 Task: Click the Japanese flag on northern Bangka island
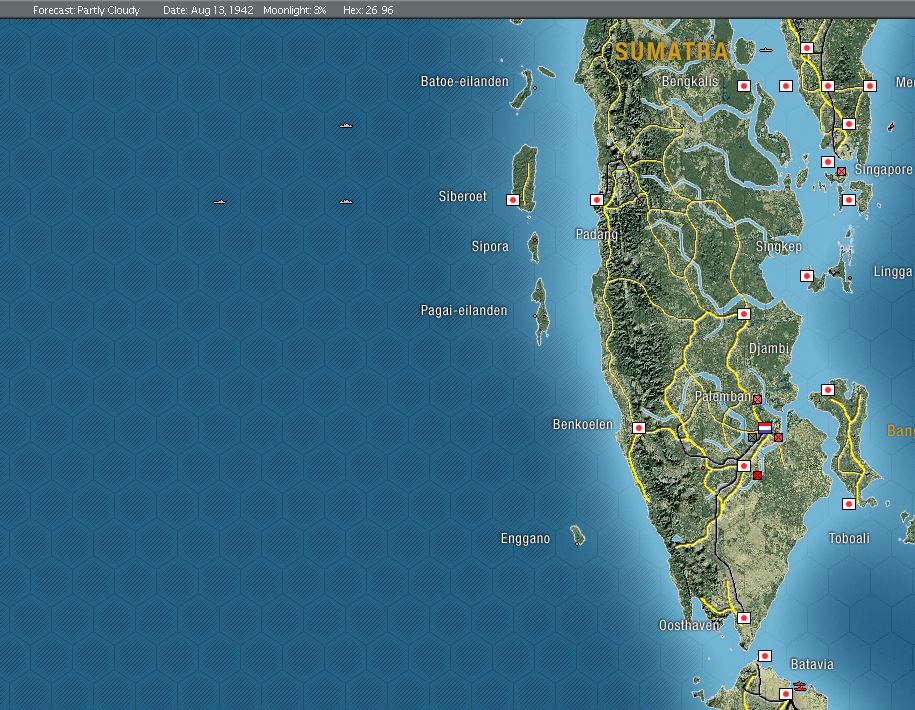click(827, 390)
